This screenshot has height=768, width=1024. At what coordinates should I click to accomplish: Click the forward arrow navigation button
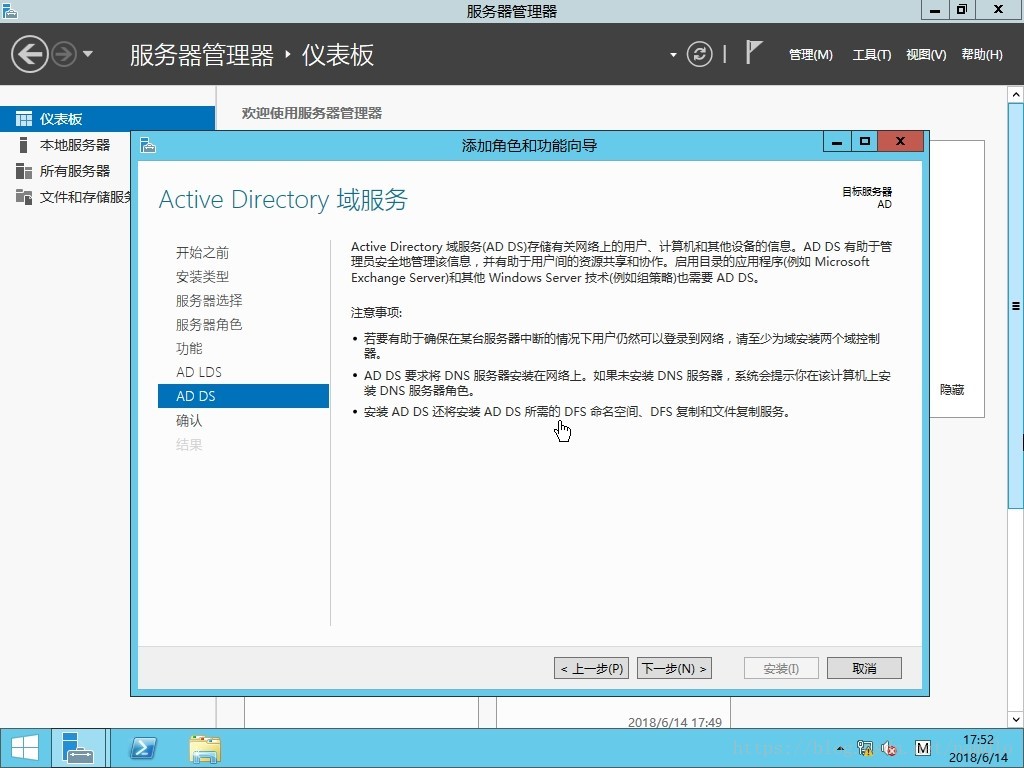[x=64, y=54]
